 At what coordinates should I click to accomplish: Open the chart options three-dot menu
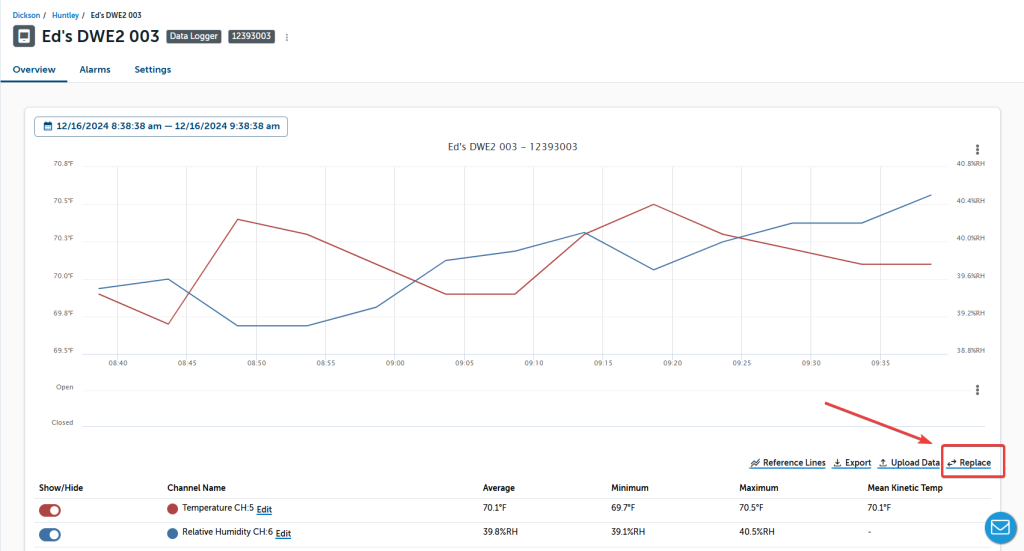[x=977, y=149]
